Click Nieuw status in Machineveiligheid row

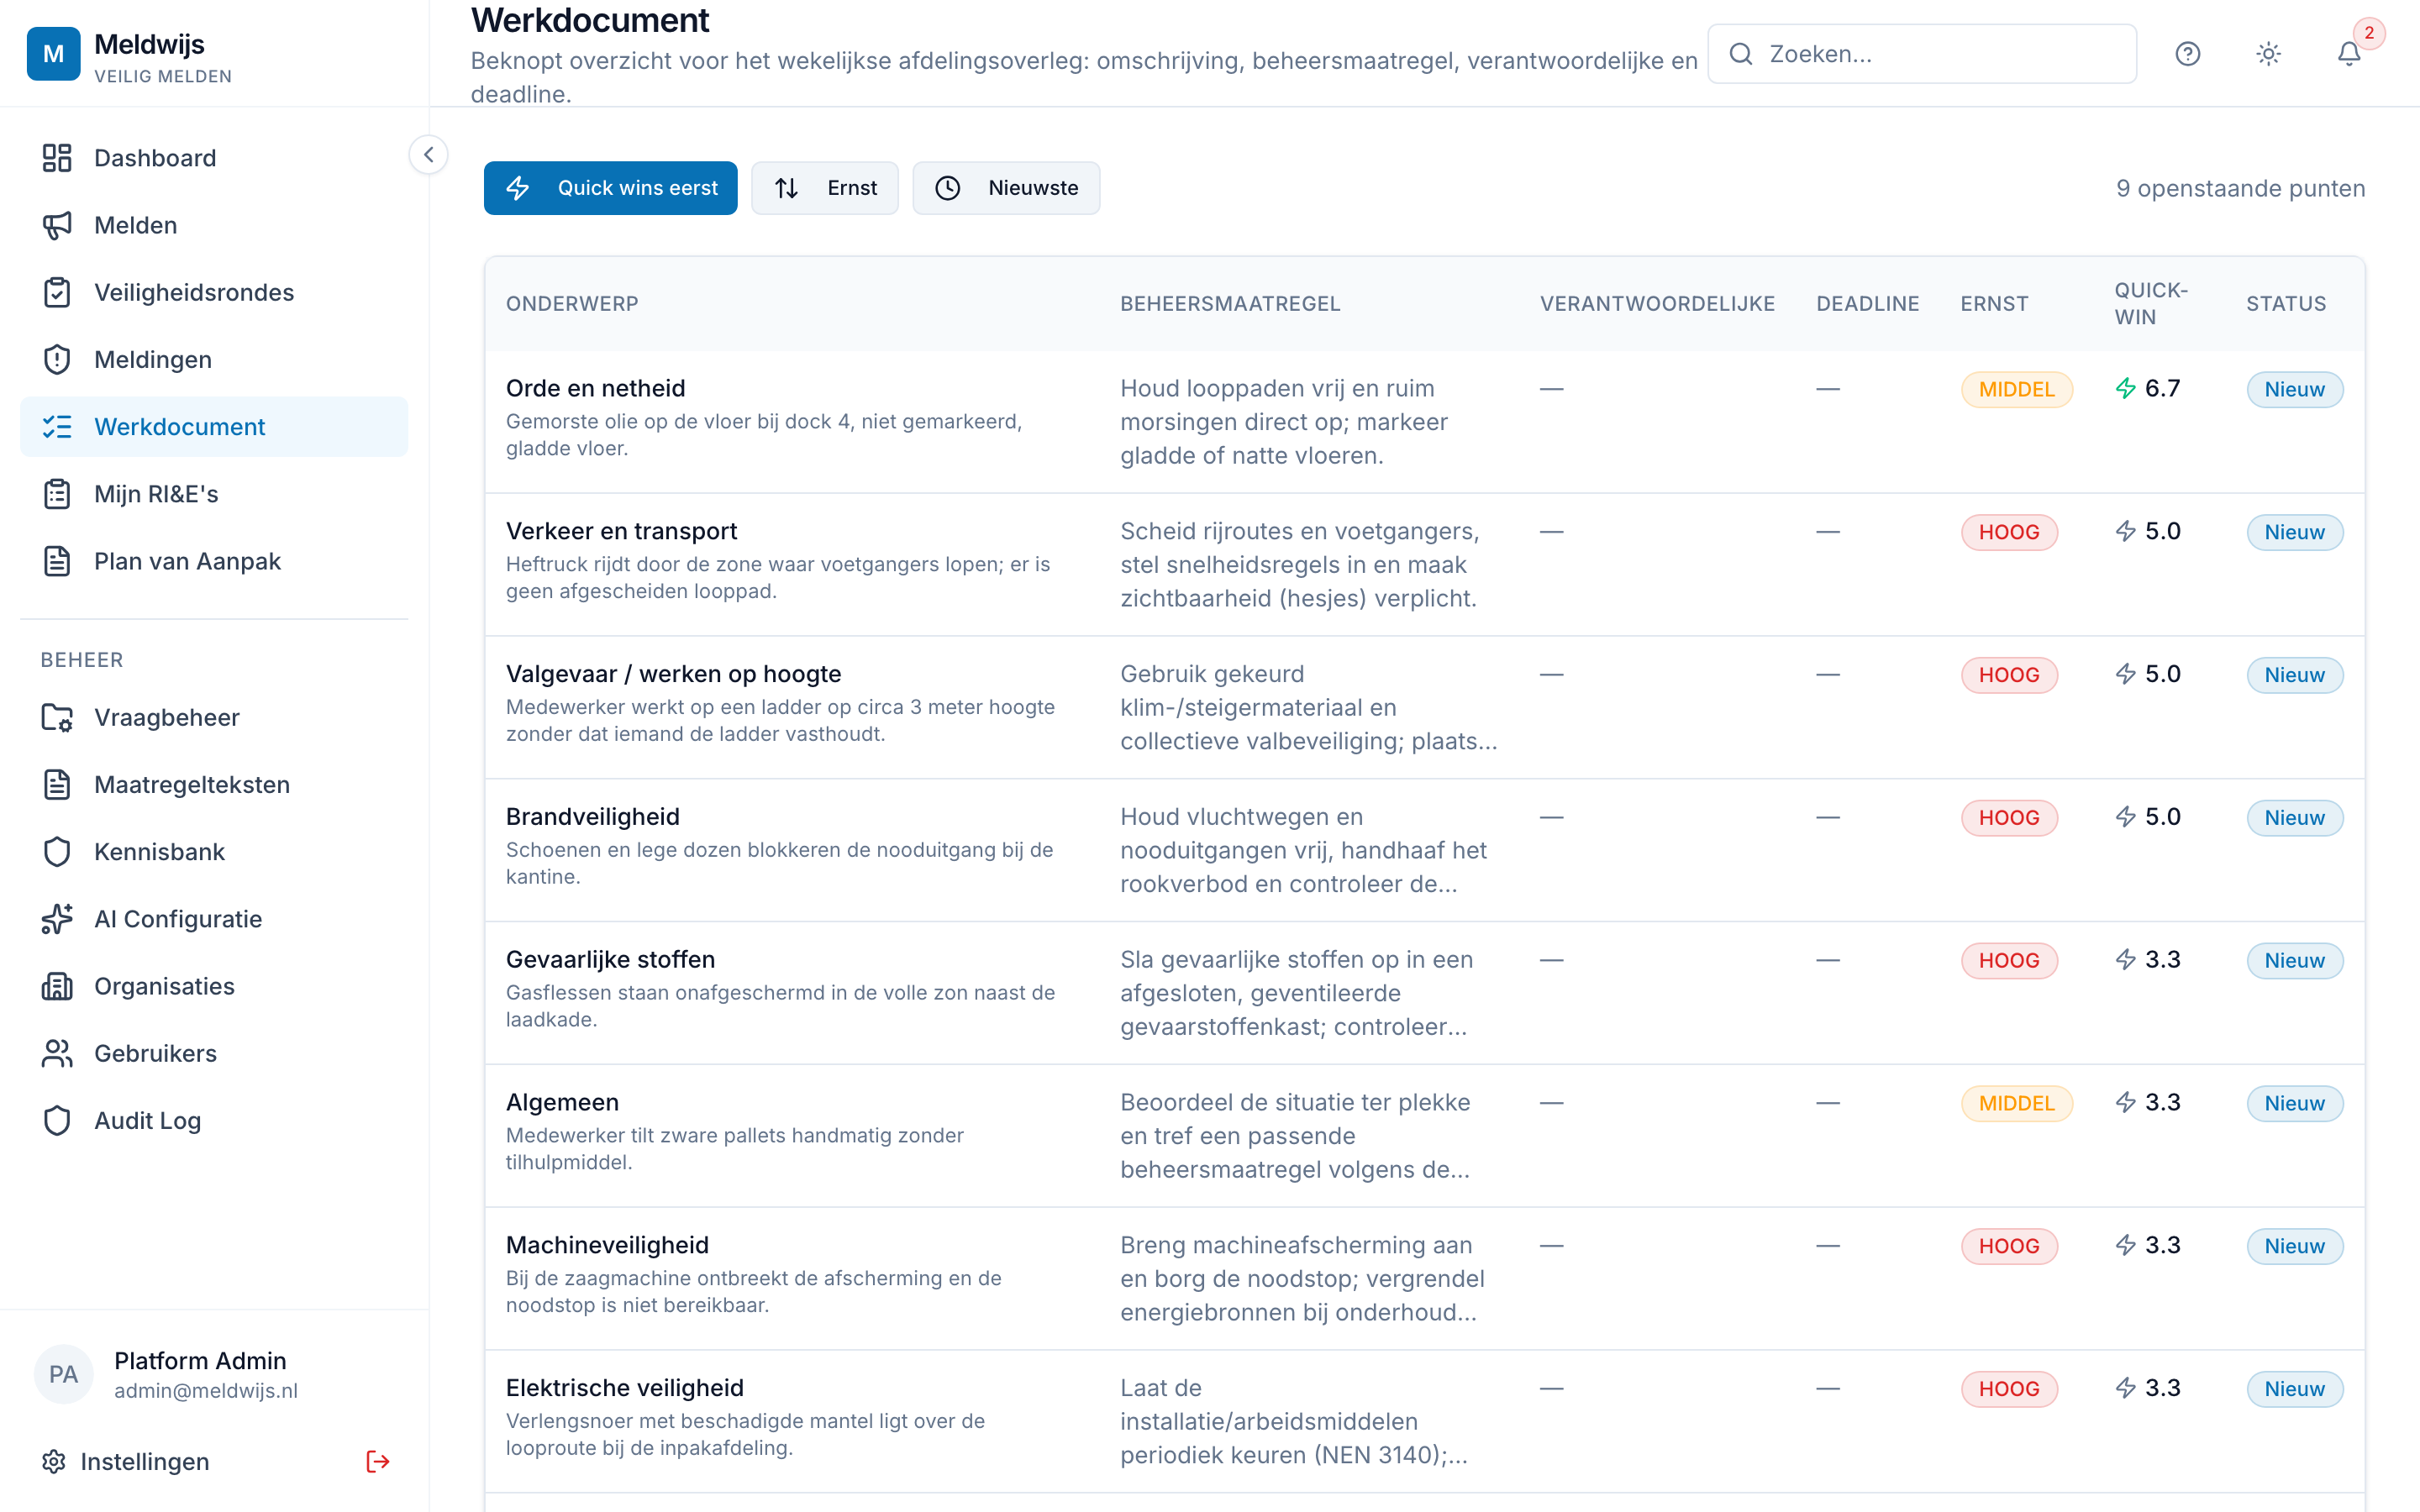[2294, 1246]
